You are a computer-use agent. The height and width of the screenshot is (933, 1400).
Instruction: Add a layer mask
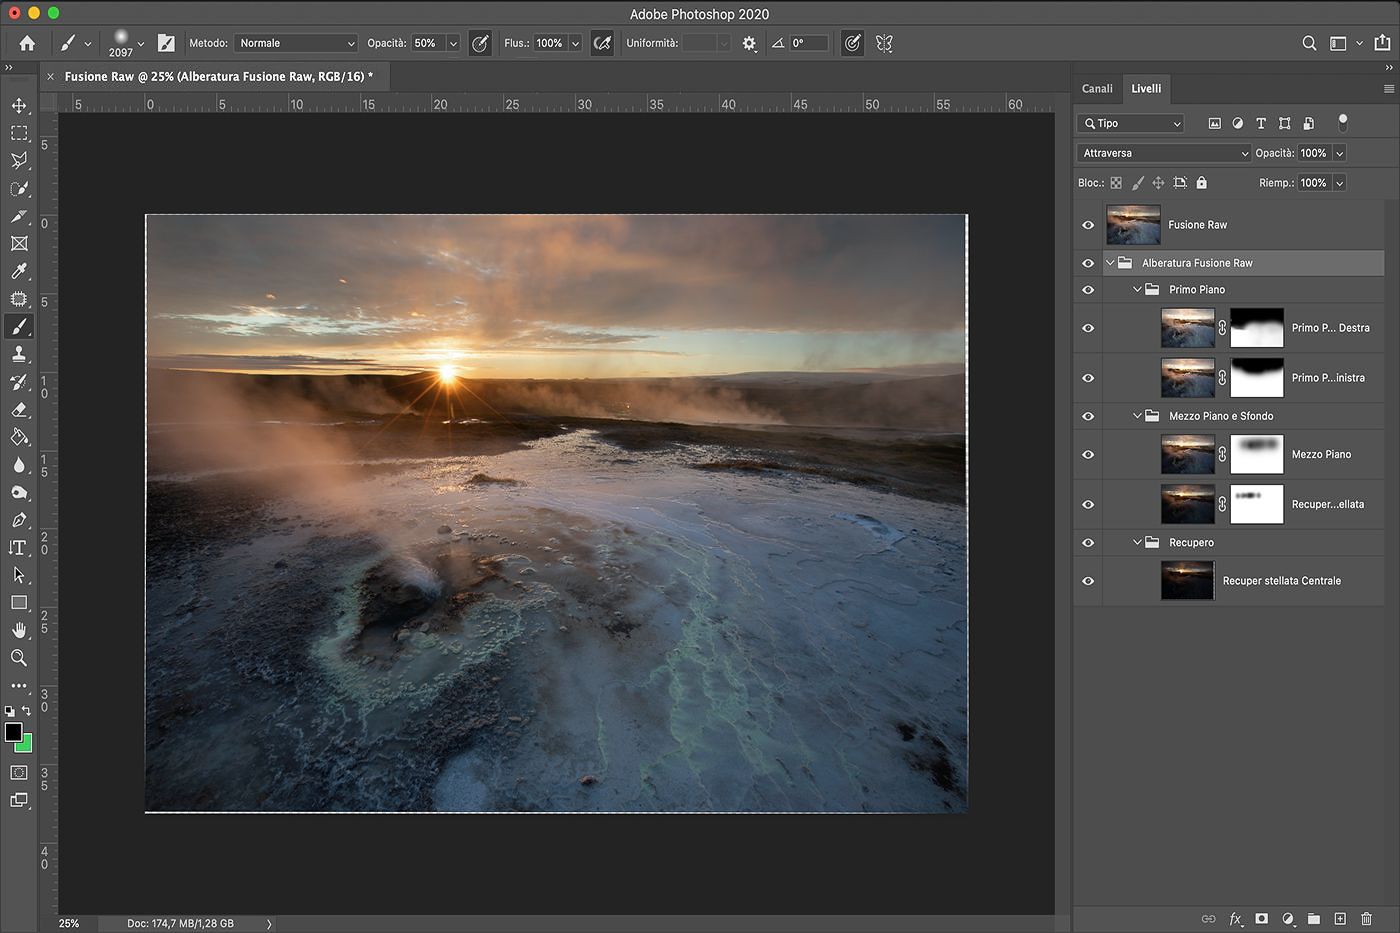pyautogui.click(x=1262, y=918)
